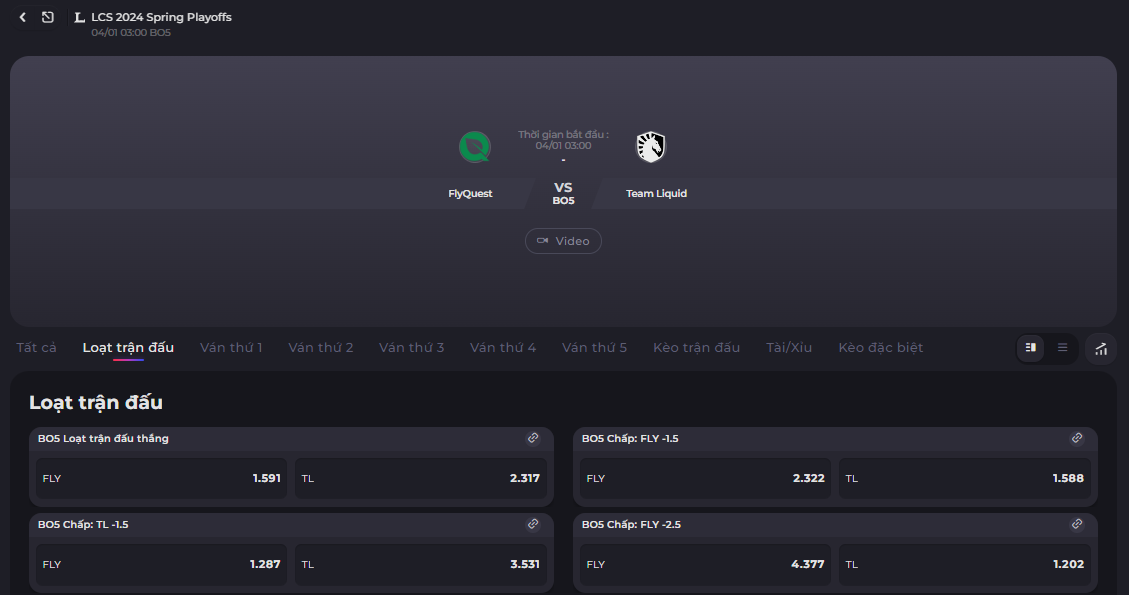Switch to Kèo trận đấu tab
This screenshot has height=595, width=1129.
[696, 348]
